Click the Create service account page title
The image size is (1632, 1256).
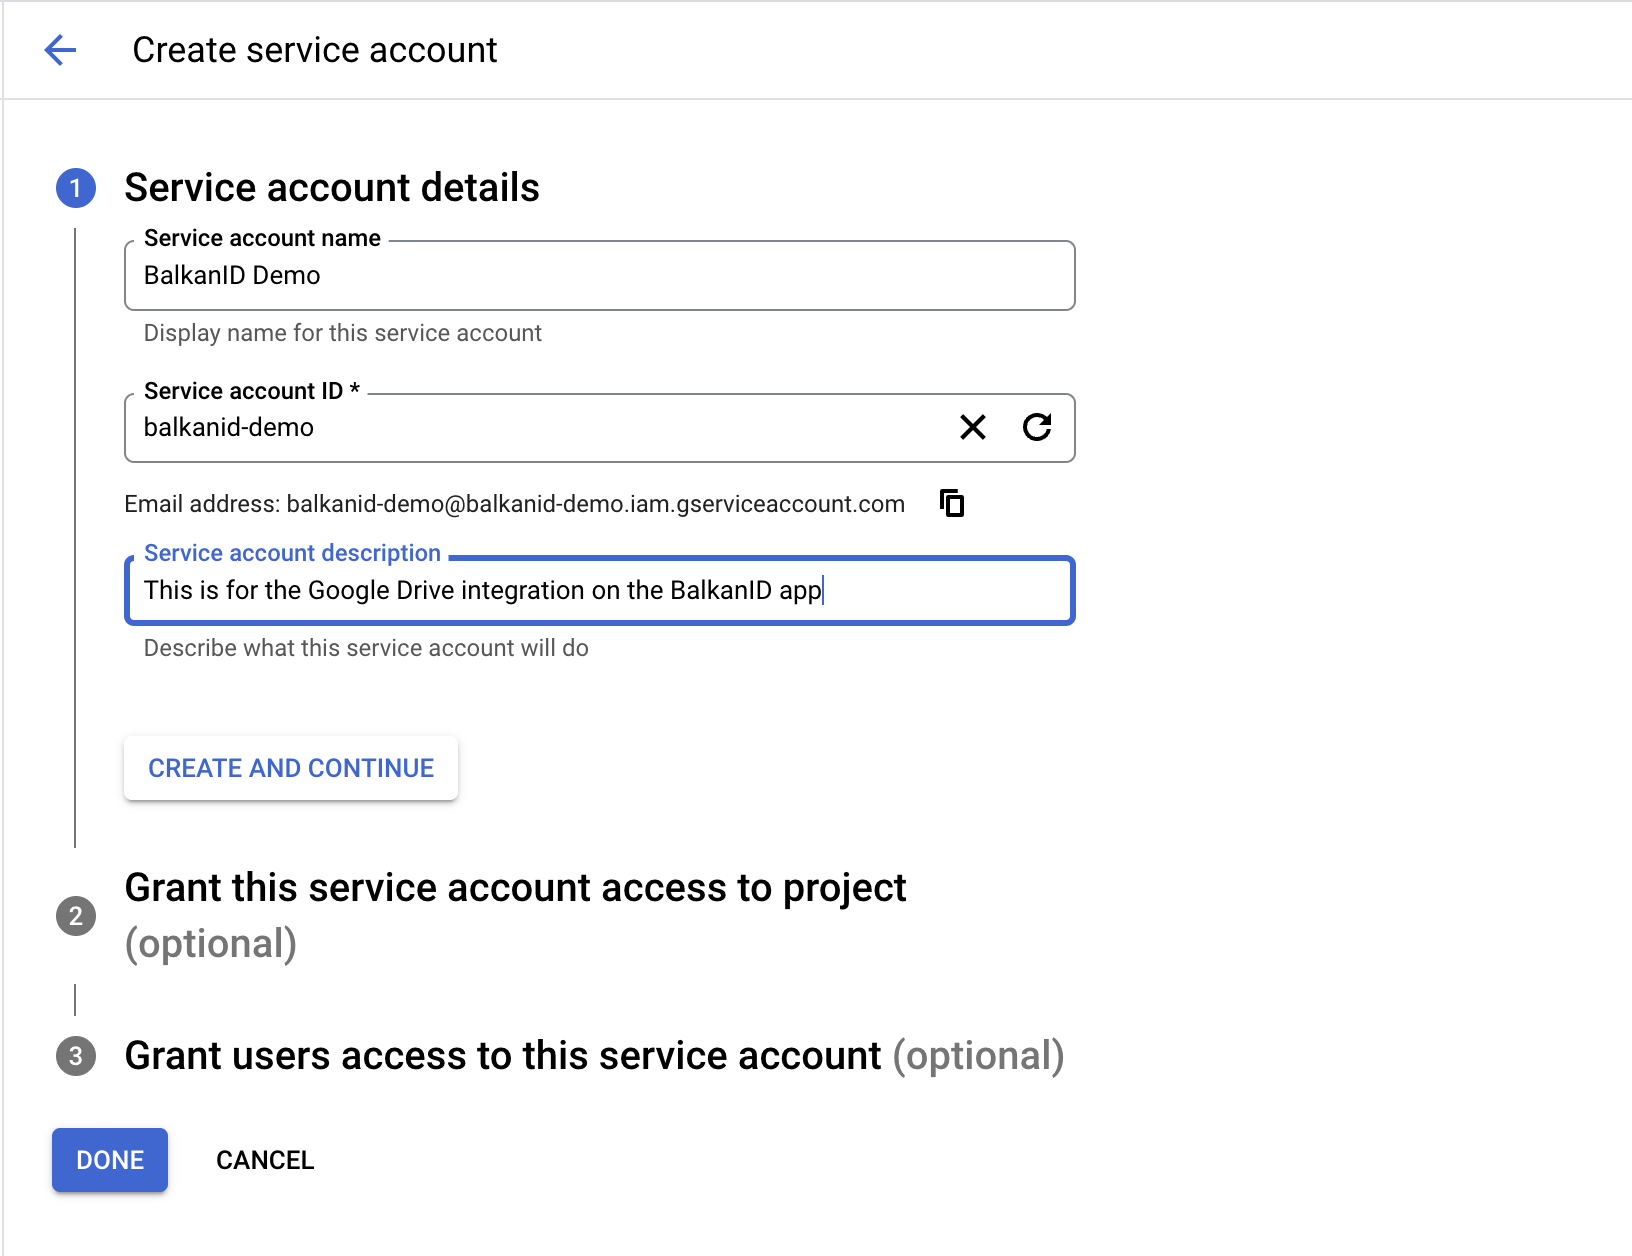315,50
